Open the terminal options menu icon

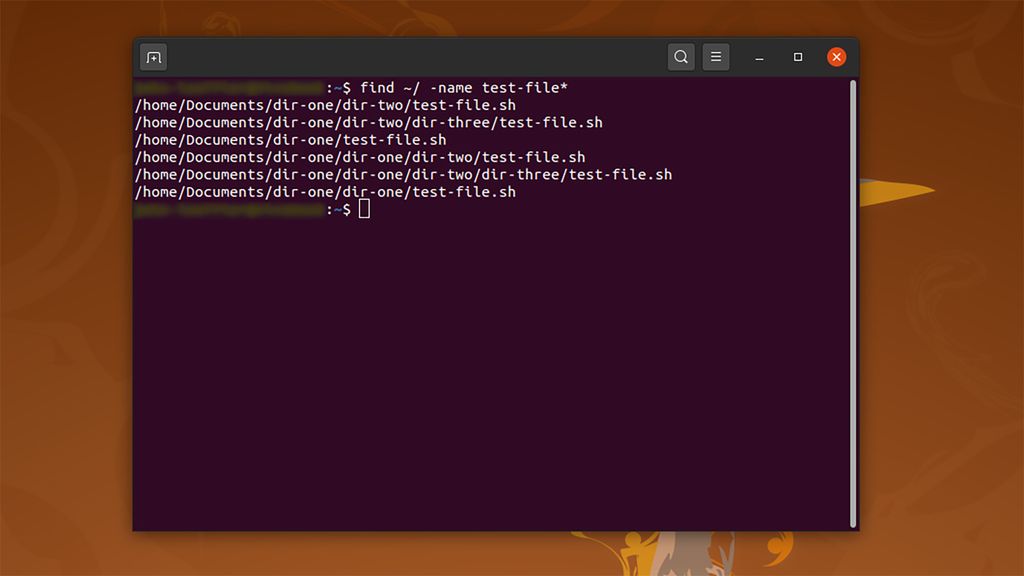[716, 57]
